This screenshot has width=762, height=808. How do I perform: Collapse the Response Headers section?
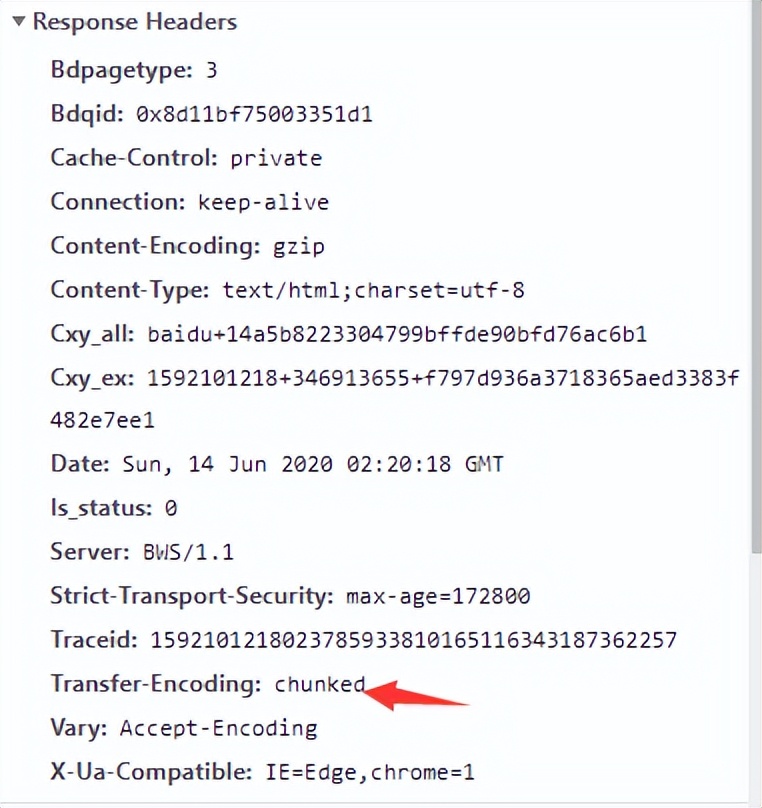(x=19, y=22)
